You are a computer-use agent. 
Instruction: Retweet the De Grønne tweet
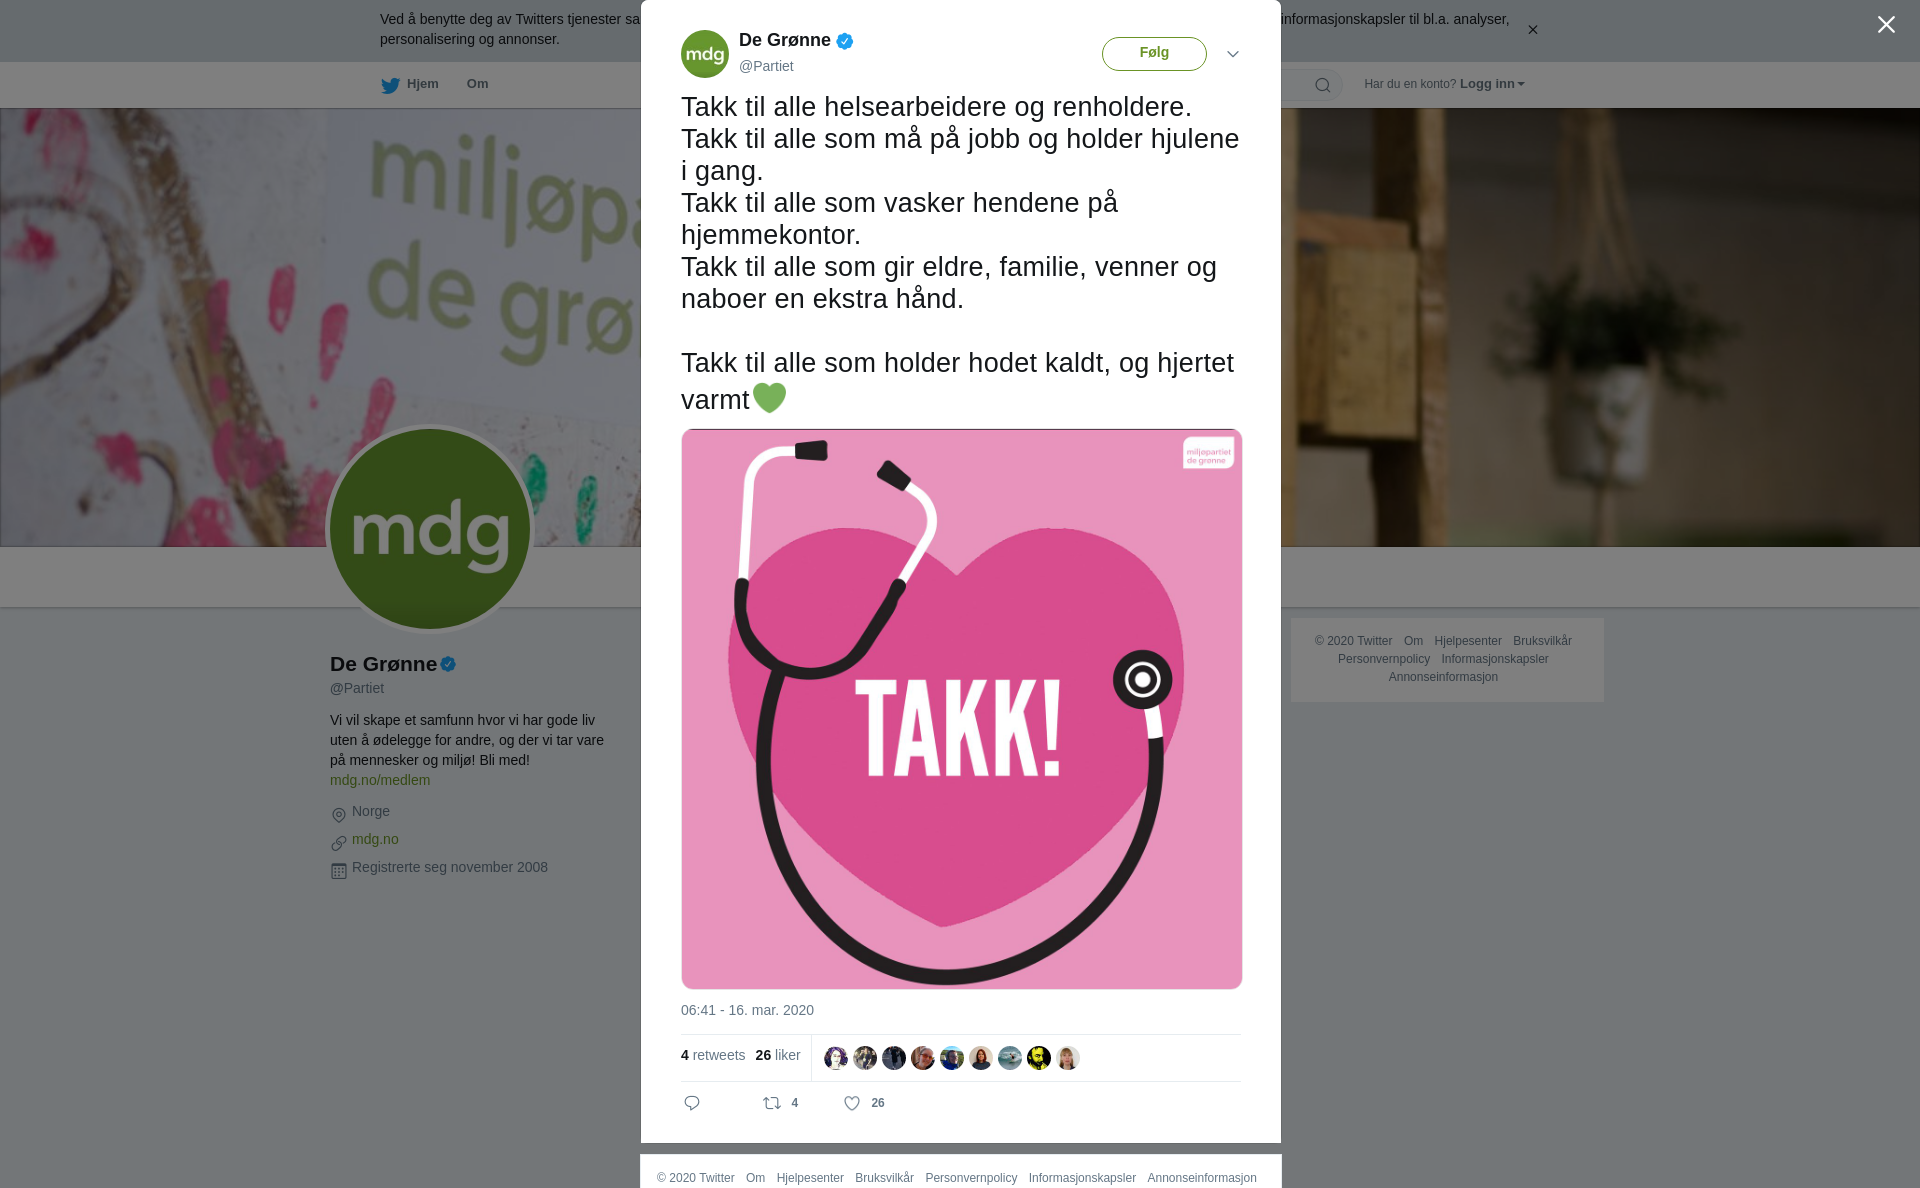tap(772, 1103)
